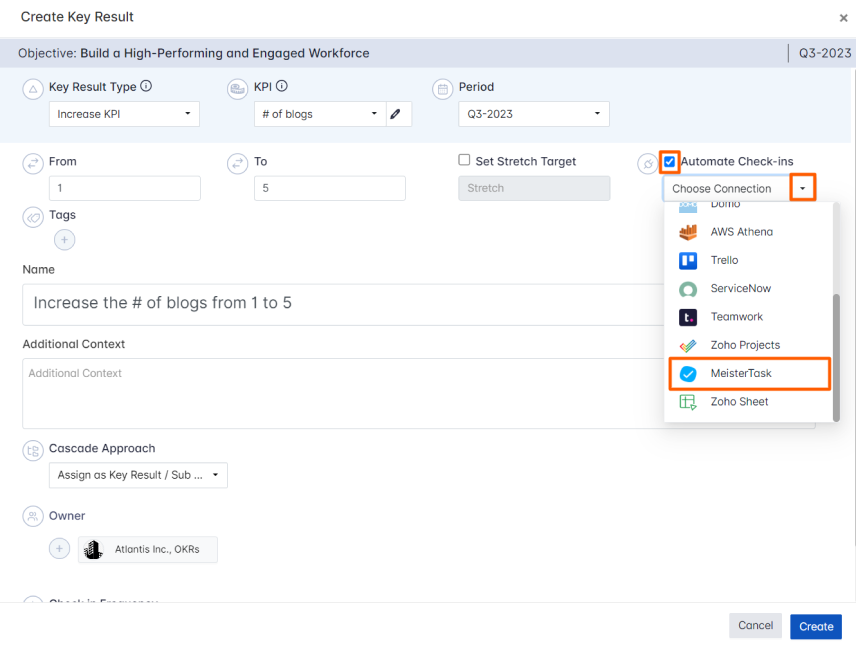Screen dimensions: 856x648
Task: Open the Key Result Type dropdown
Action: tap(124, 114)
